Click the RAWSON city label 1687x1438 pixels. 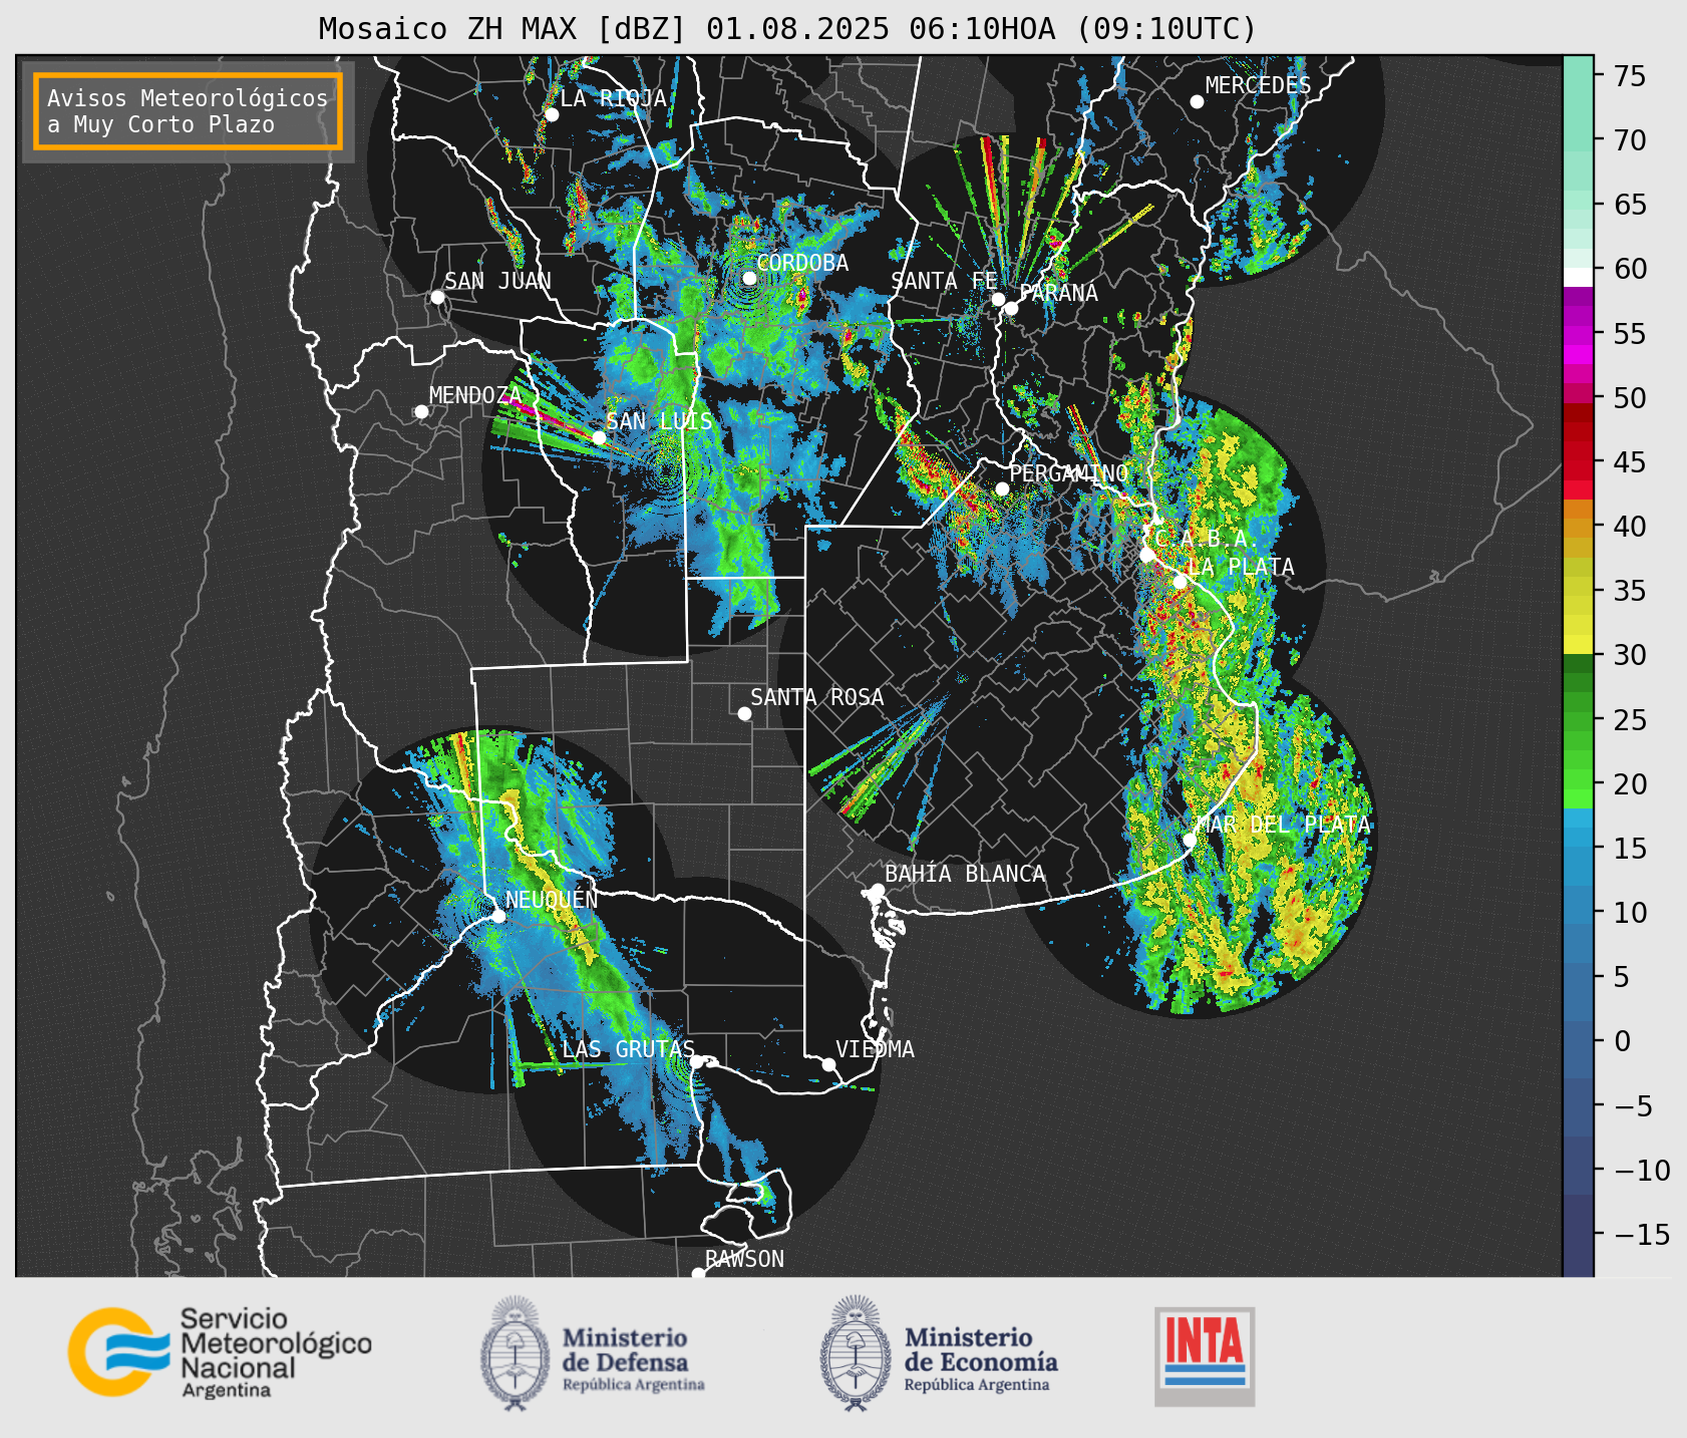[744, 1259]
